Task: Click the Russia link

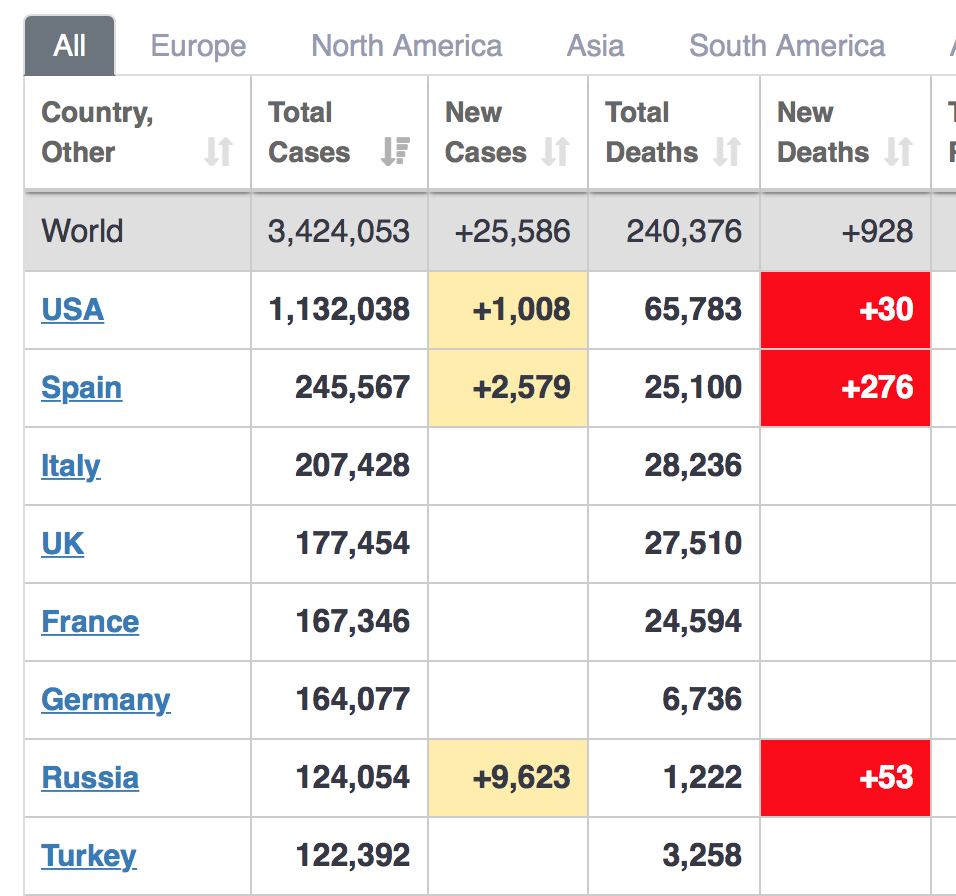Action: pyautogui.click(x=90, y=778)
